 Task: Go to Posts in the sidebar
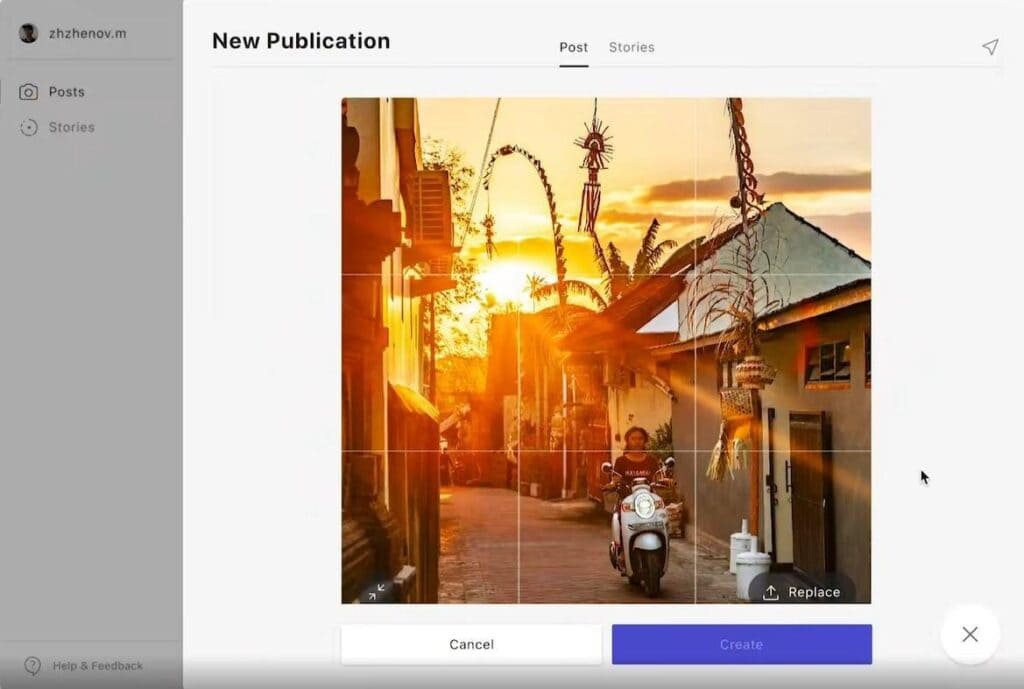(x=67, y=92)
